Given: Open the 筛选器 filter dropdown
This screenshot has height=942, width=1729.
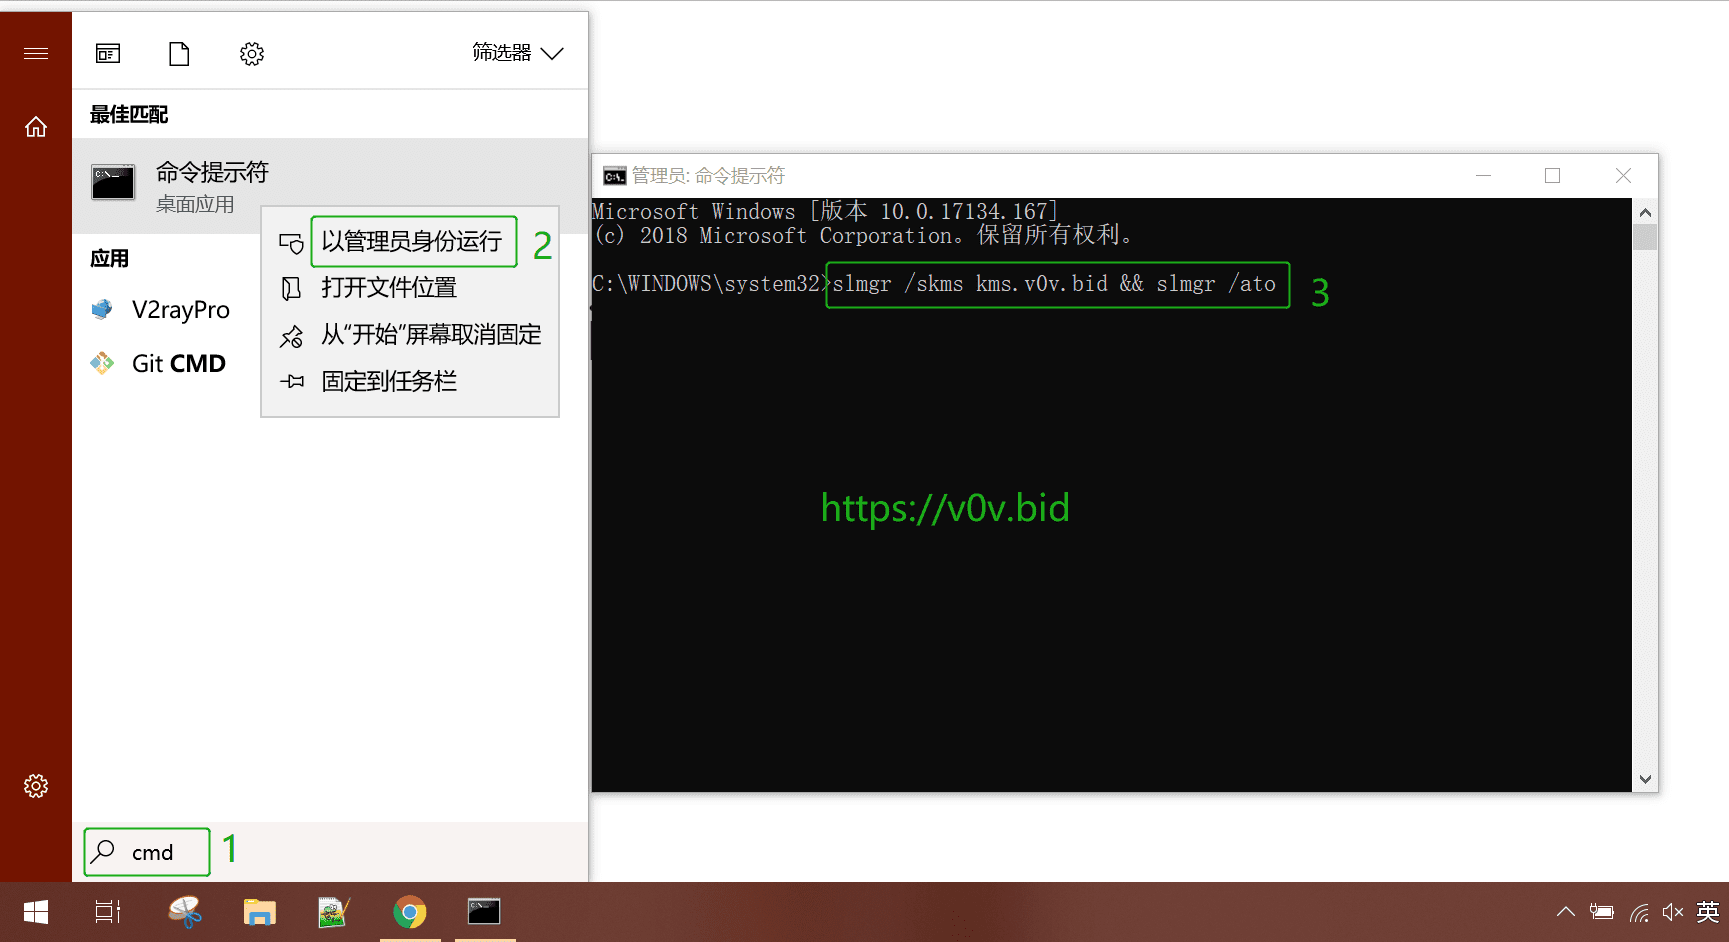Looking at the screenshot, I should (x=516, y=53).
